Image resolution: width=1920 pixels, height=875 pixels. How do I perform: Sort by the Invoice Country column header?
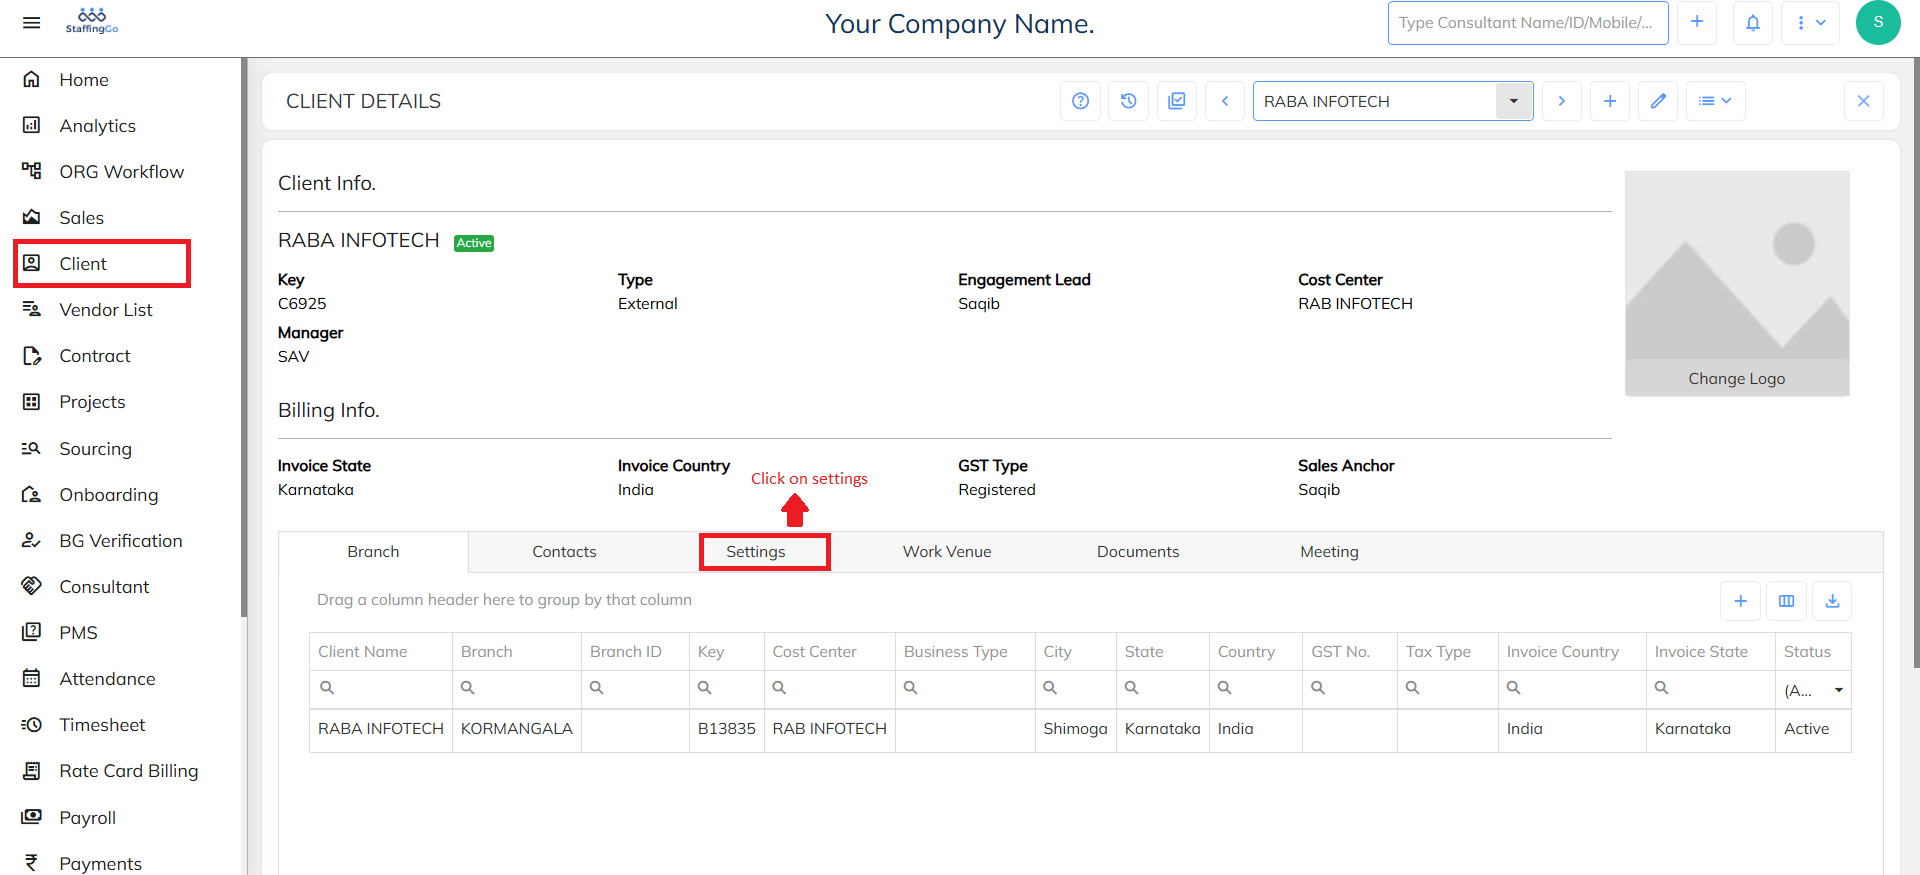[x=1572, y=652]
